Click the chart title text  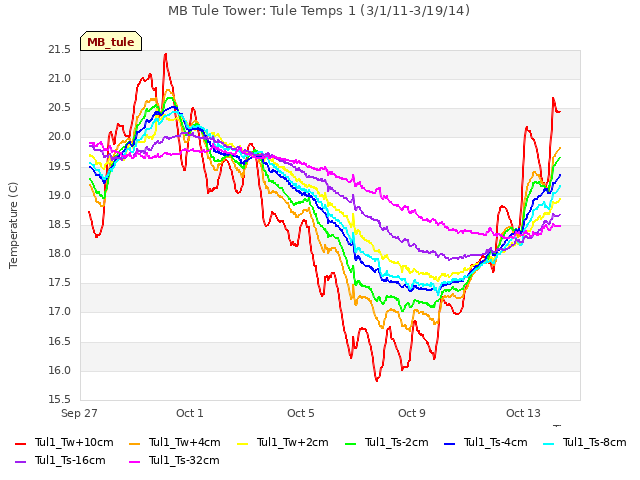point(319,10)
